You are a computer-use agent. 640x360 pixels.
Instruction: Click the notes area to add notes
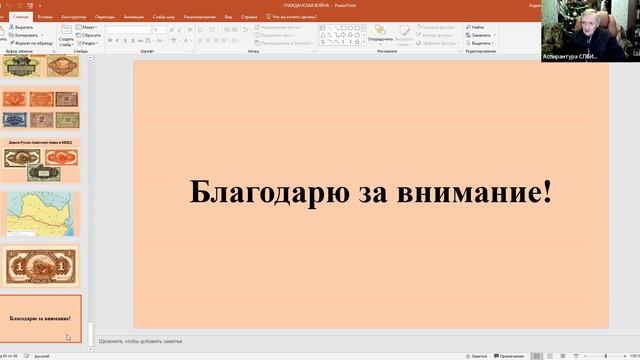(140, 341)
